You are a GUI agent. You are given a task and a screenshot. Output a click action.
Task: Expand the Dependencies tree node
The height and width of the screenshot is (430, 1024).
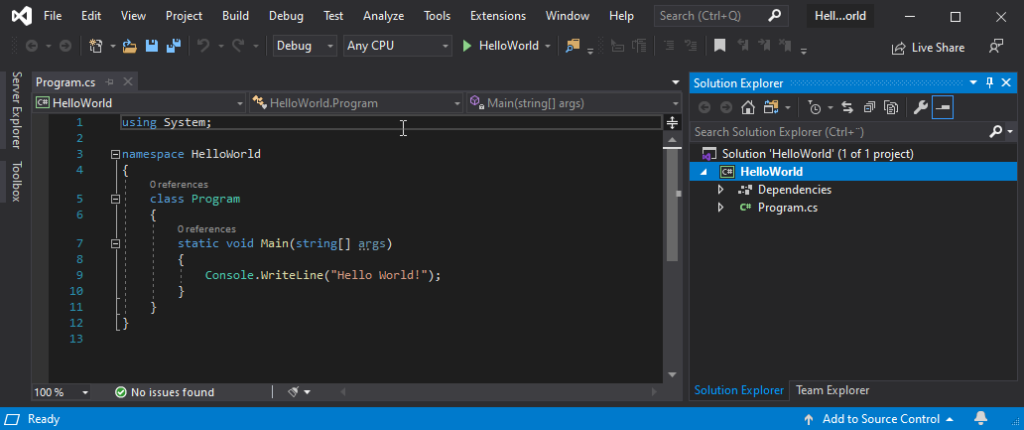(x=720, y=190)
